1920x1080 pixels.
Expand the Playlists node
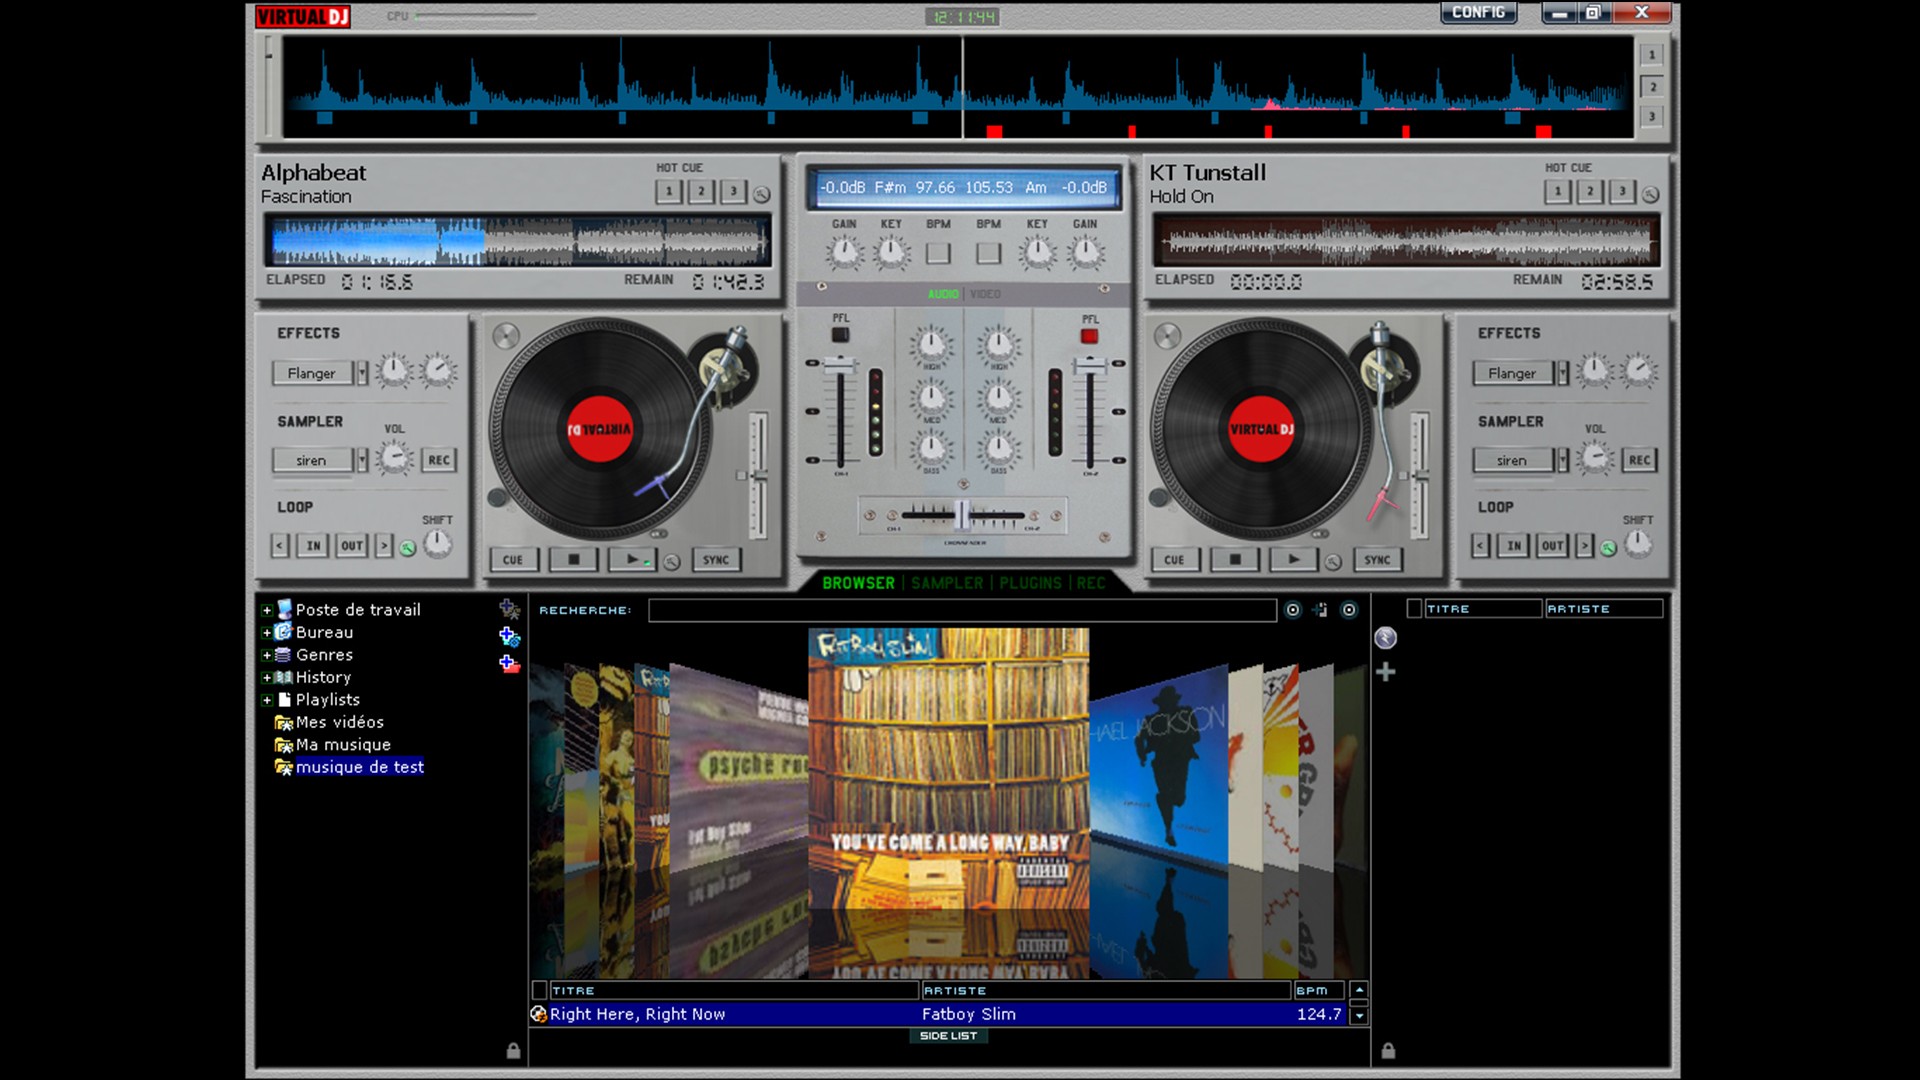[266, 699]
